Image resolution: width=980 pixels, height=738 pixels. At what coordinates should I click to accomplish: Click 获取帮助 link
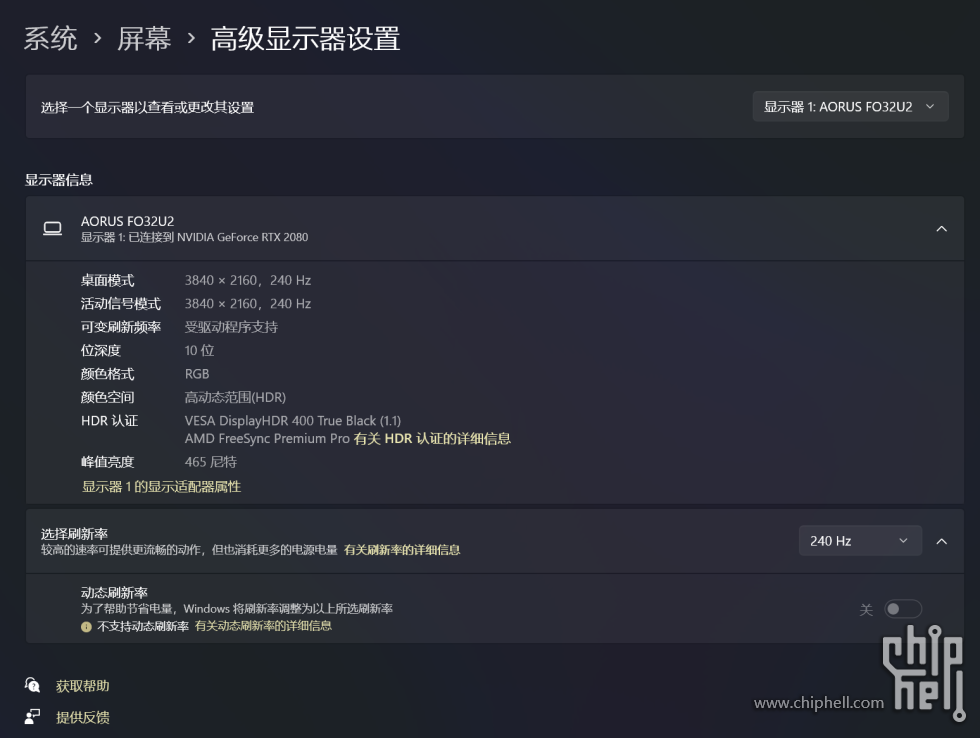82,686
